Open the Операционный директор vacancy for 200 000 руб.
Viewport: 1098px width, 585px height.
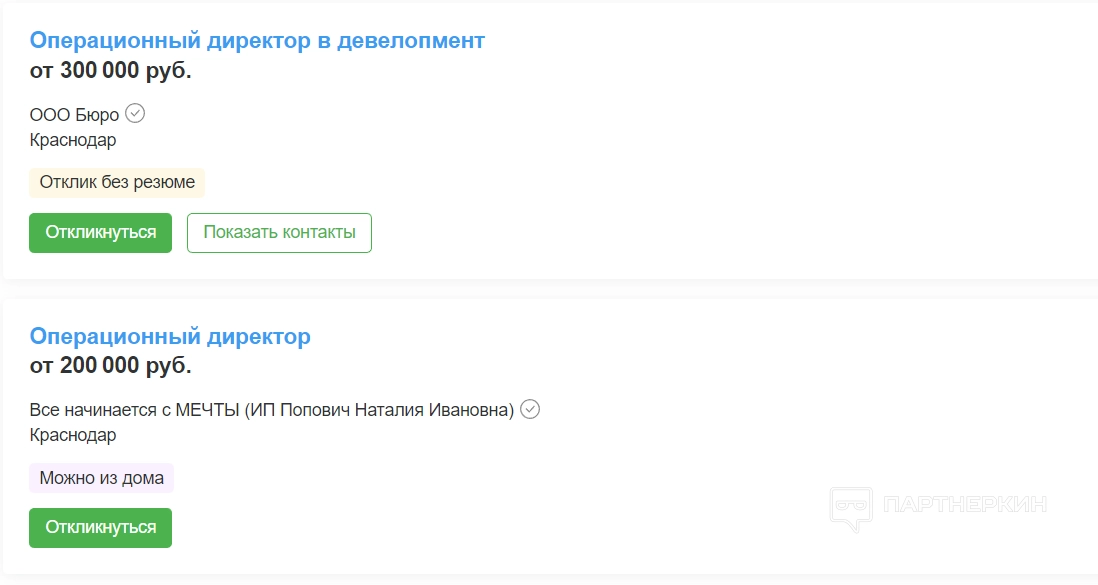coord(170,336)
